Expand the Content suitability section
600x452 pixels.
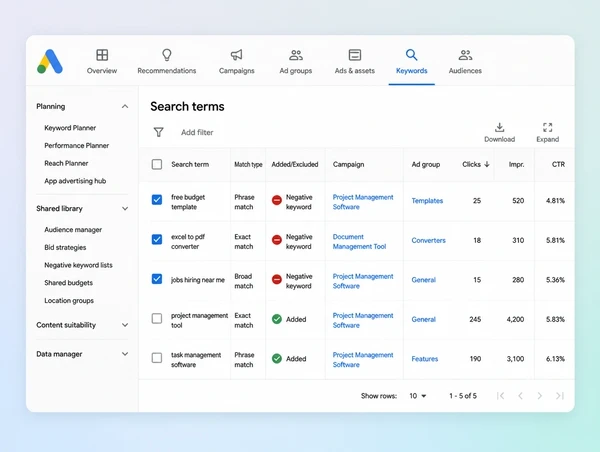click(125, 325)
